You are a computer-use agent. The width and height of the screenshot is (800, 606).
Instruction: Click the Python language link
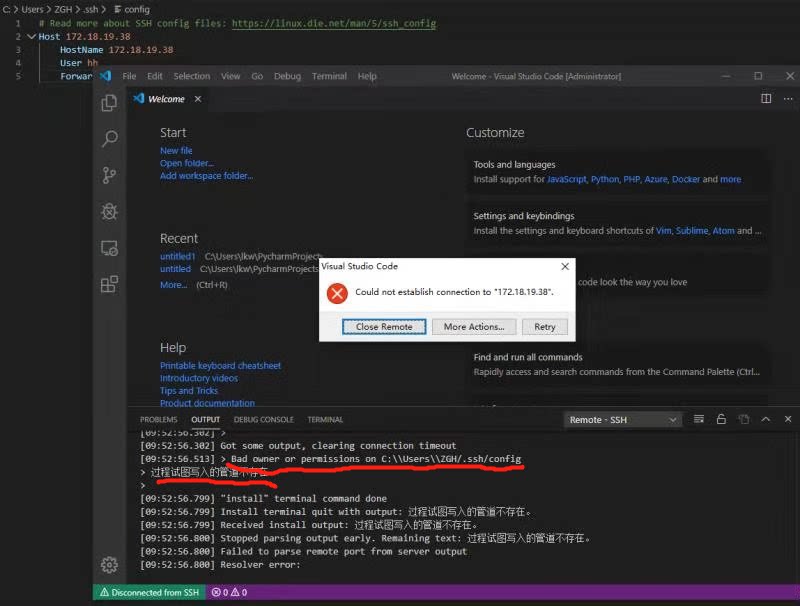pos(605,179)
